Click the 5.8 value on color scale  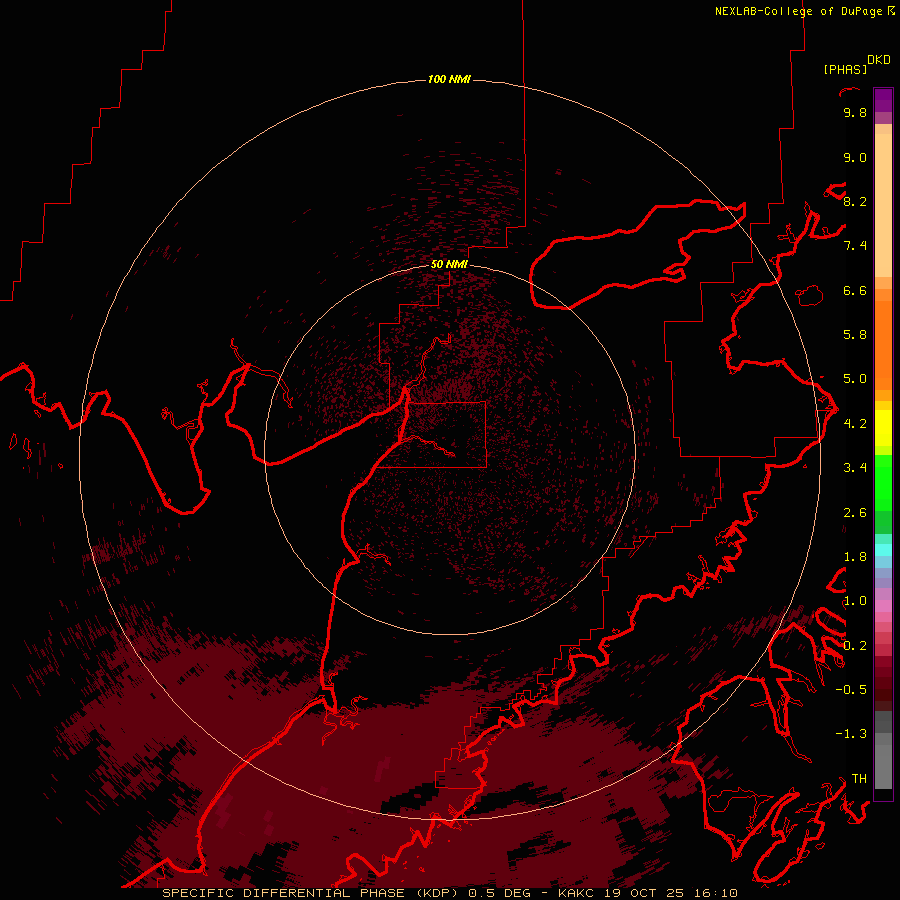pos(855,335)
